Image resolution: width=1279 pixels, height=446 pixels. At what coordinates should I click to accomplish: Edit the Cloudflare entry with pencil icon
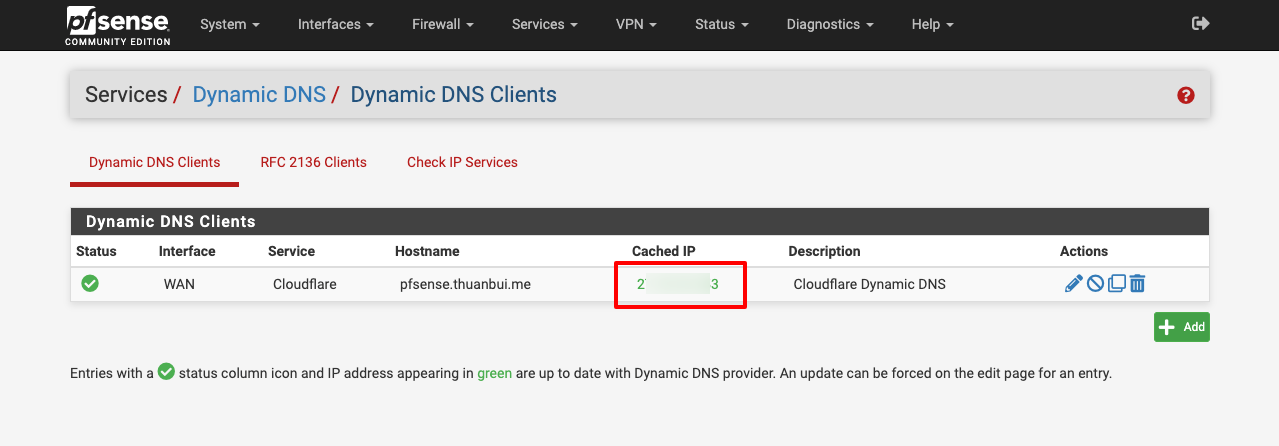pos(1073,284)
